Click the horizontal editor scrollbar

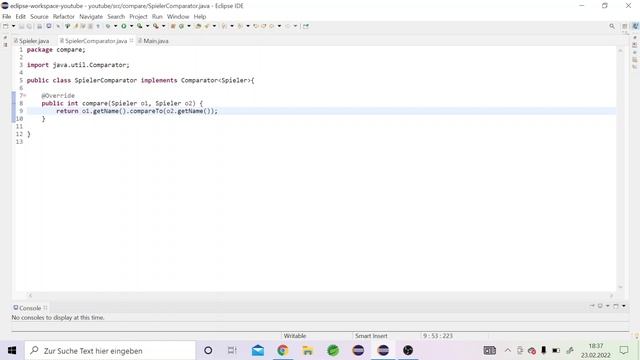click(320, 295)
